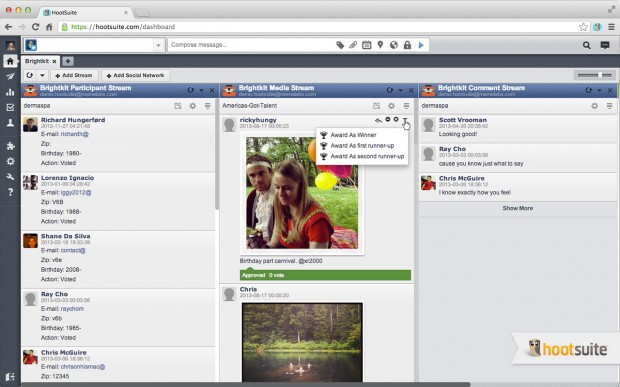Click the filter icon in Participant Stream toolbar
Screen dimensions: 620x387
pos(208,106)
